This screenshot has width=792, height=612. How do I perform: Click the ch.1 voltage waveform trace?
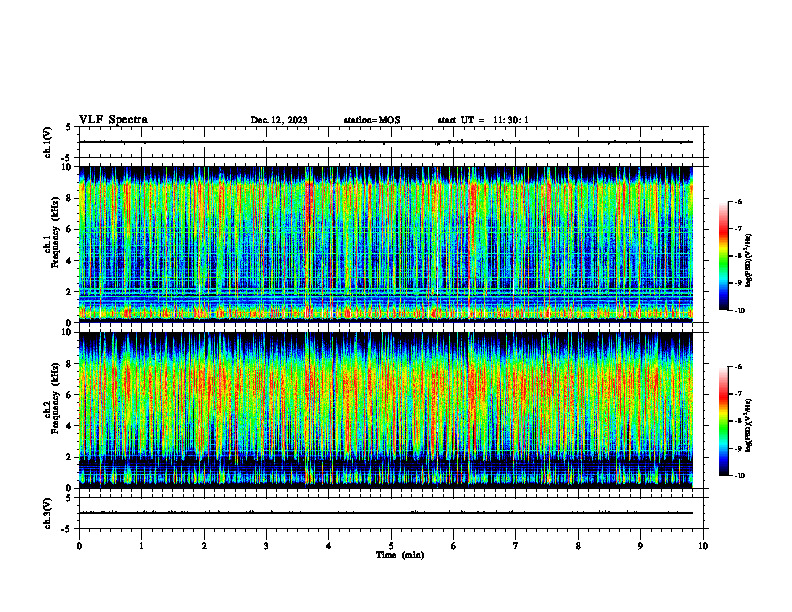pos(386,142)
